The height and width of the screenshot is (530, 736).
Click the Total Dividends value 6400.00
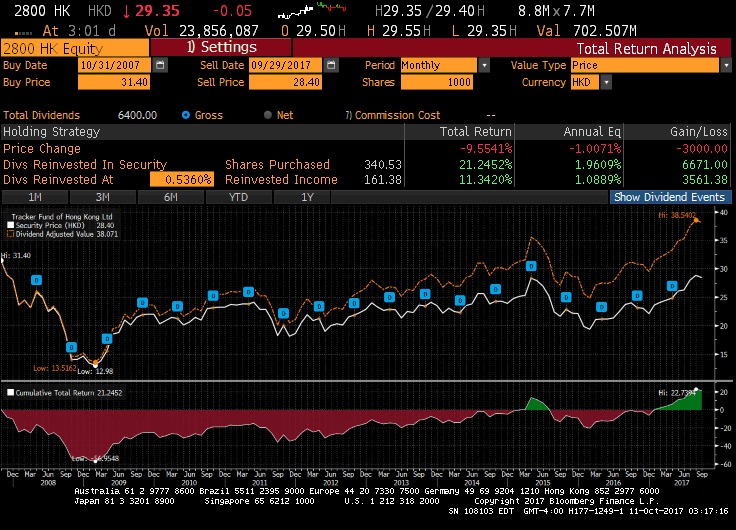click(138, 115)
